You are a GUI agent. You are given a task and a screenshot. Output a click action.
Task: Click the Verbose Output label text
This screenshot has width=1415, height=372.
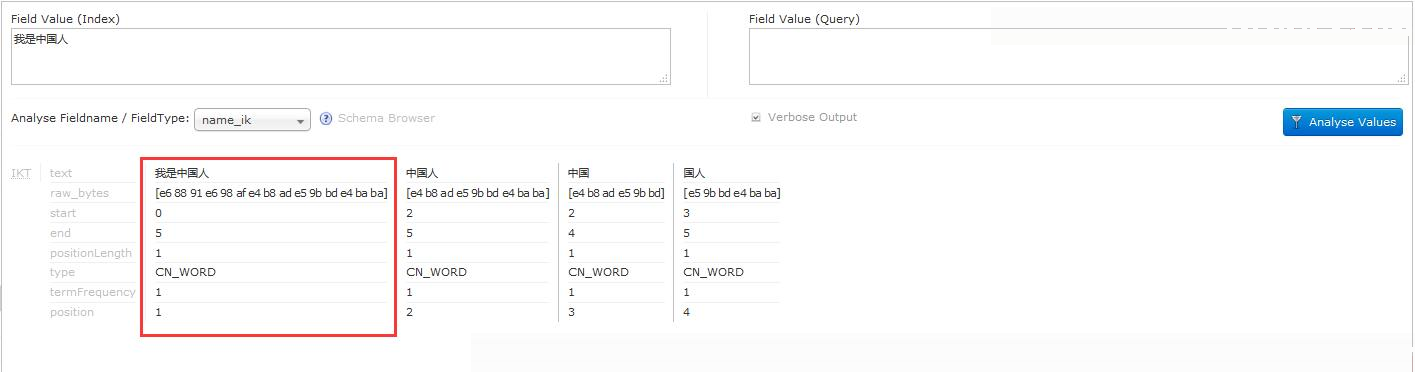812,117
